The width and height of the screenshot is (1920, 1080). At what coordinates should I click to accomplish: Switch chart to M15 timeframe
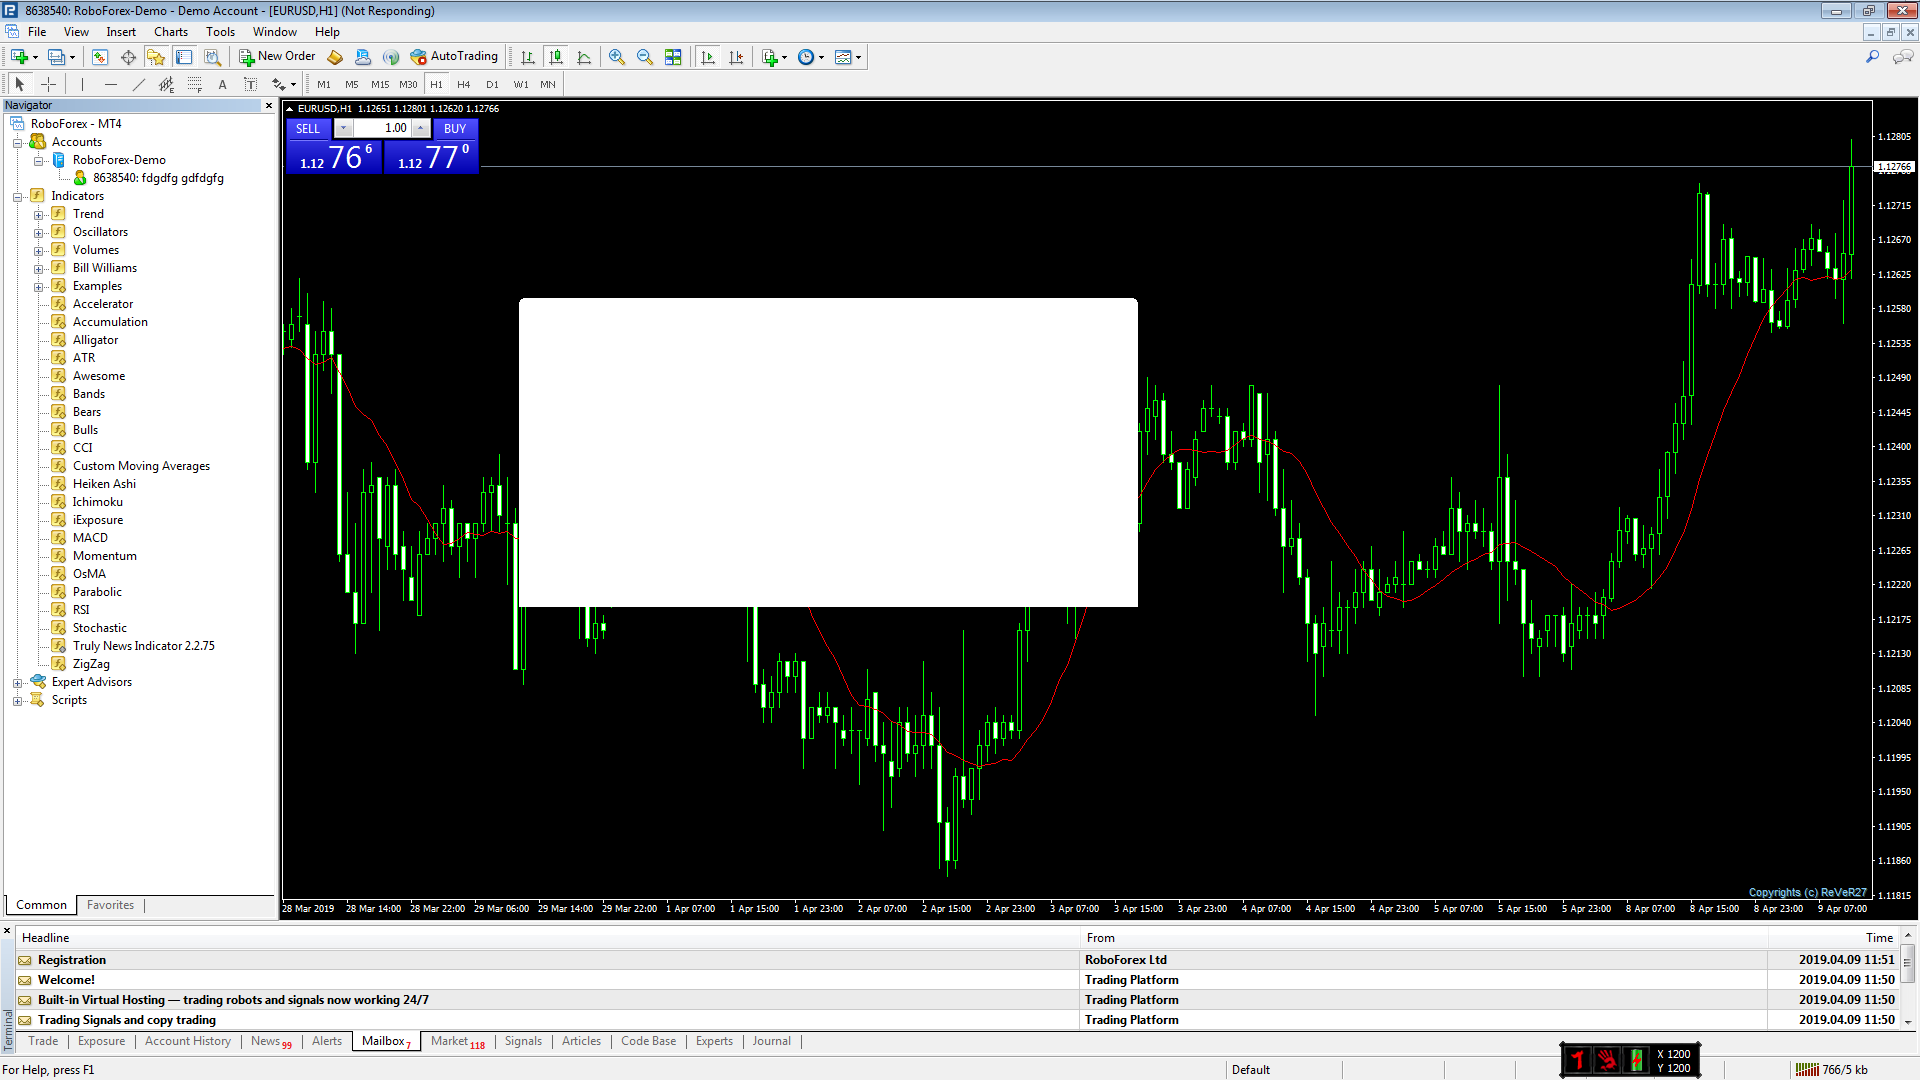(x=380, y=84)
